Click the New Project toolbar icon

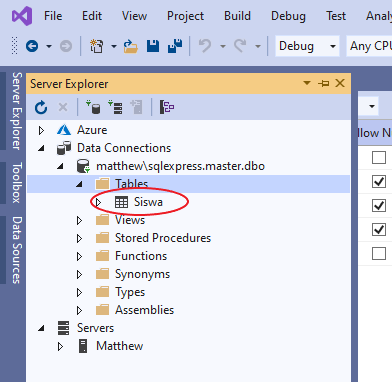pyautogui.click(x=97, y=46)
